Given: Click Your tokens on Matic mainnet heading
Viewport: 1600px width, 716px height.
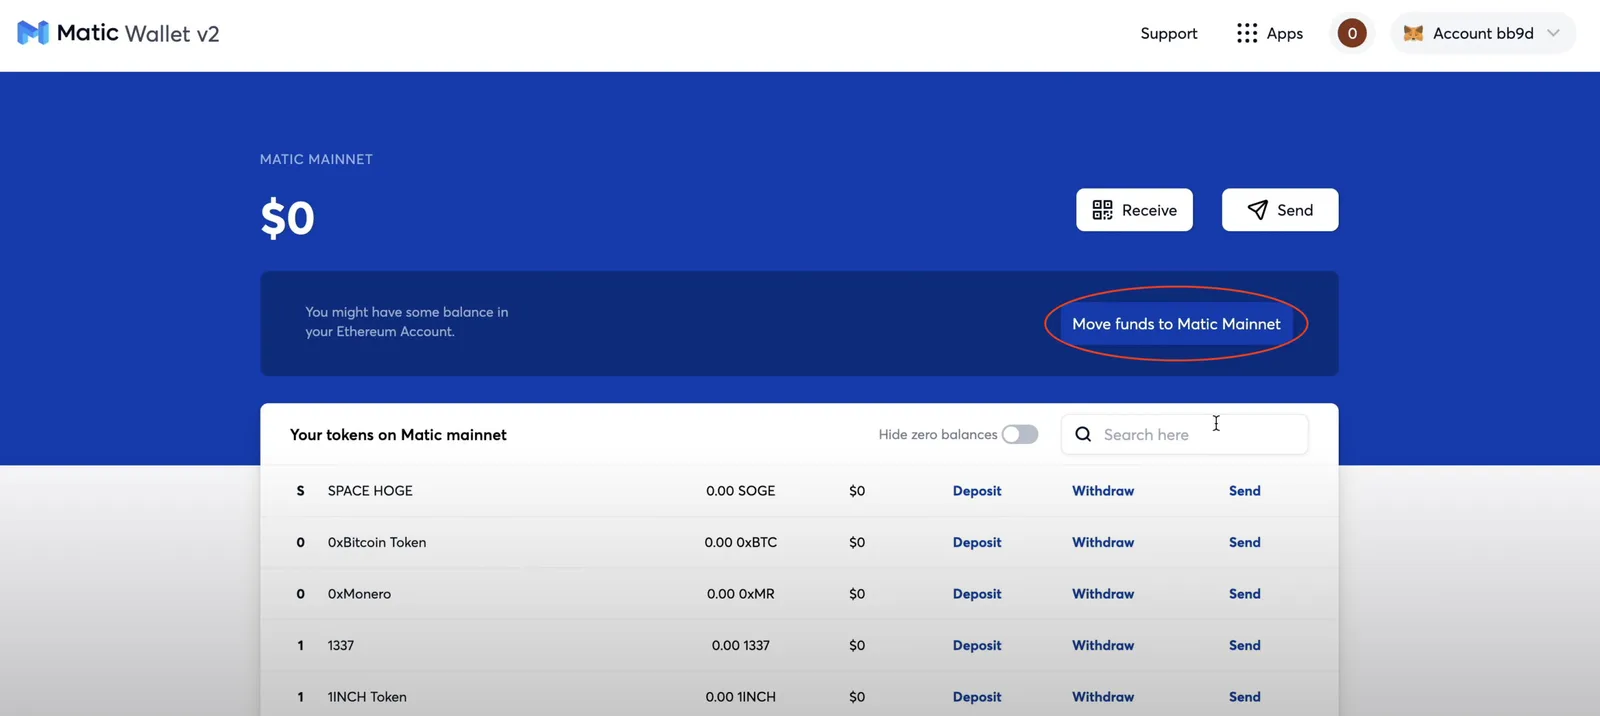Looking at the screenshot, I should (398, 435).
